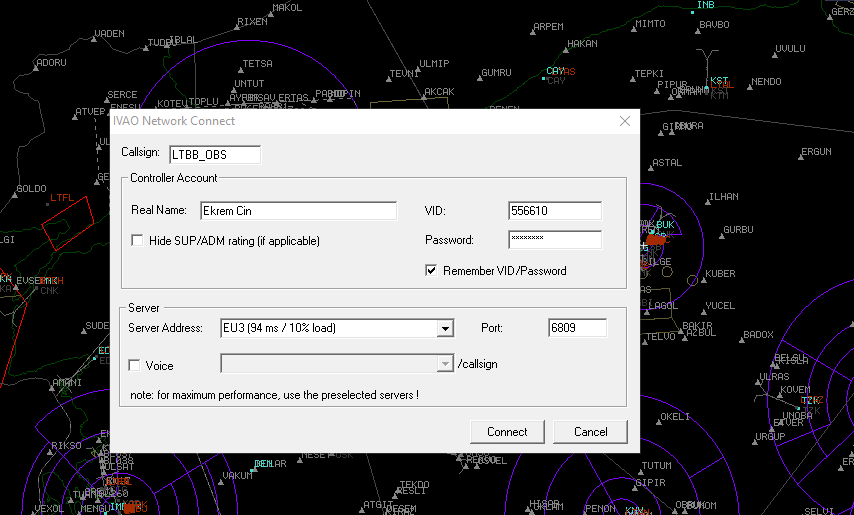The image size is (854, 515).
Task: Click into the Password field
Action: coord(555,240)
